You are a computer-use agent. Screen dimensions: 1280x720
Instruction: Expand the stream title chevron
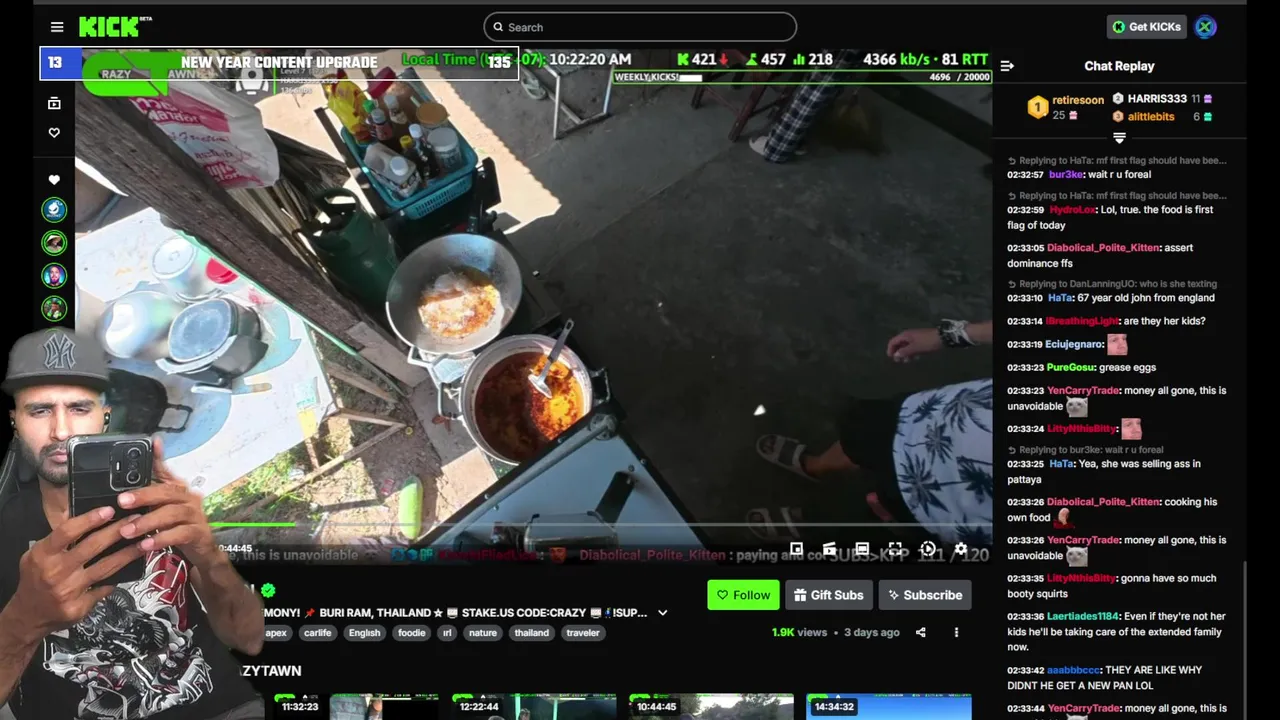tap(662, 613)
